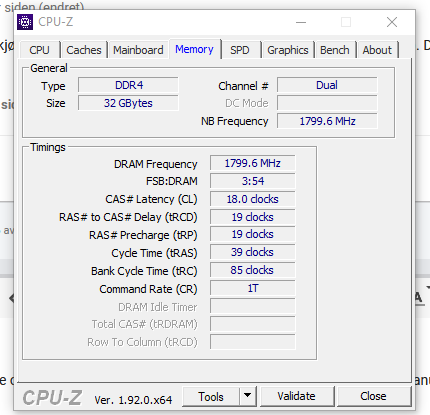Click the tRP 19 clocks value

point(253,234)
